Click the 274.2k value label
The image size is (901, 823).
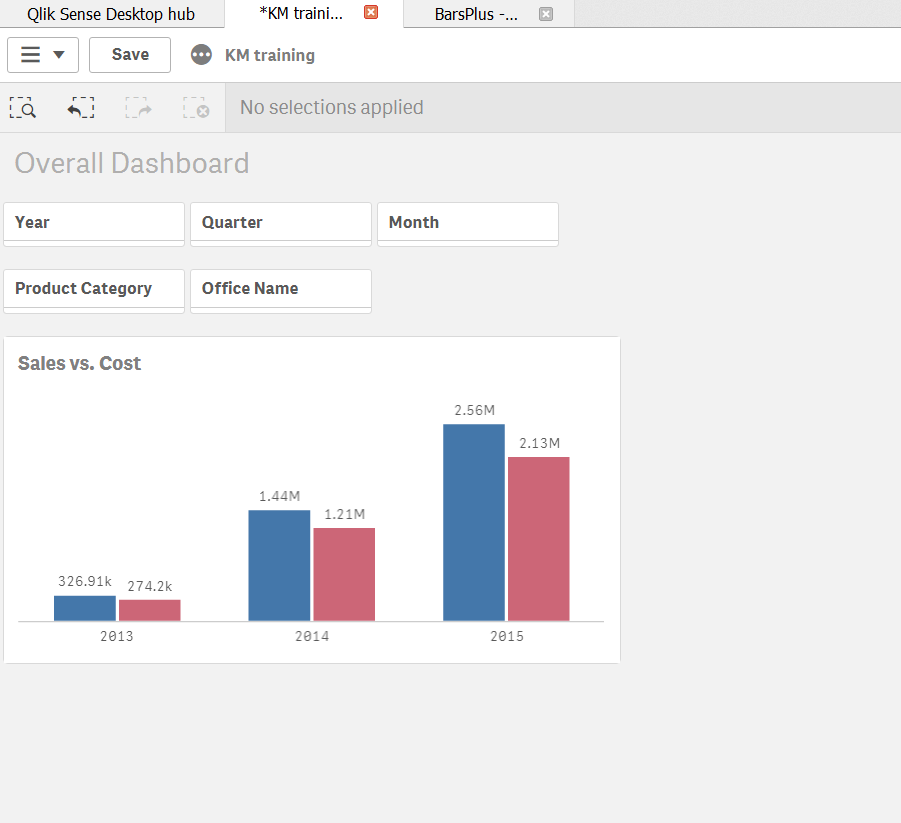(x=150, y=586)
